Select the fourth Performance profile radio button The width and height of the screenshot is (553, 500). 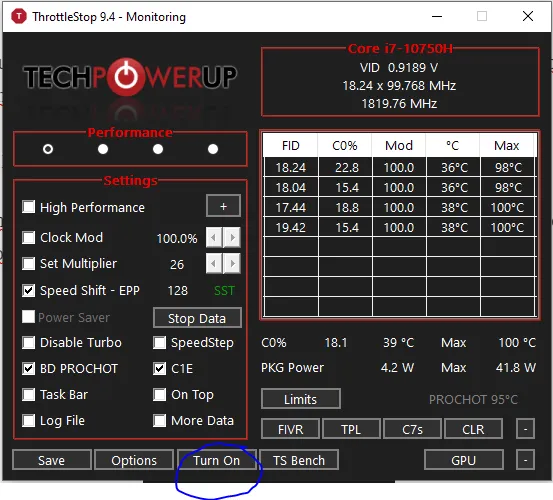point(213,149)
